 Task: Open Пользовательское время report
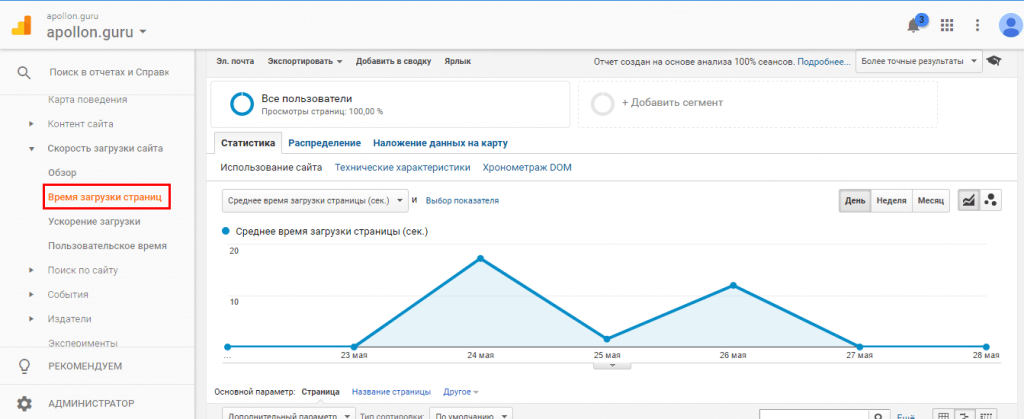pos(107,246)
